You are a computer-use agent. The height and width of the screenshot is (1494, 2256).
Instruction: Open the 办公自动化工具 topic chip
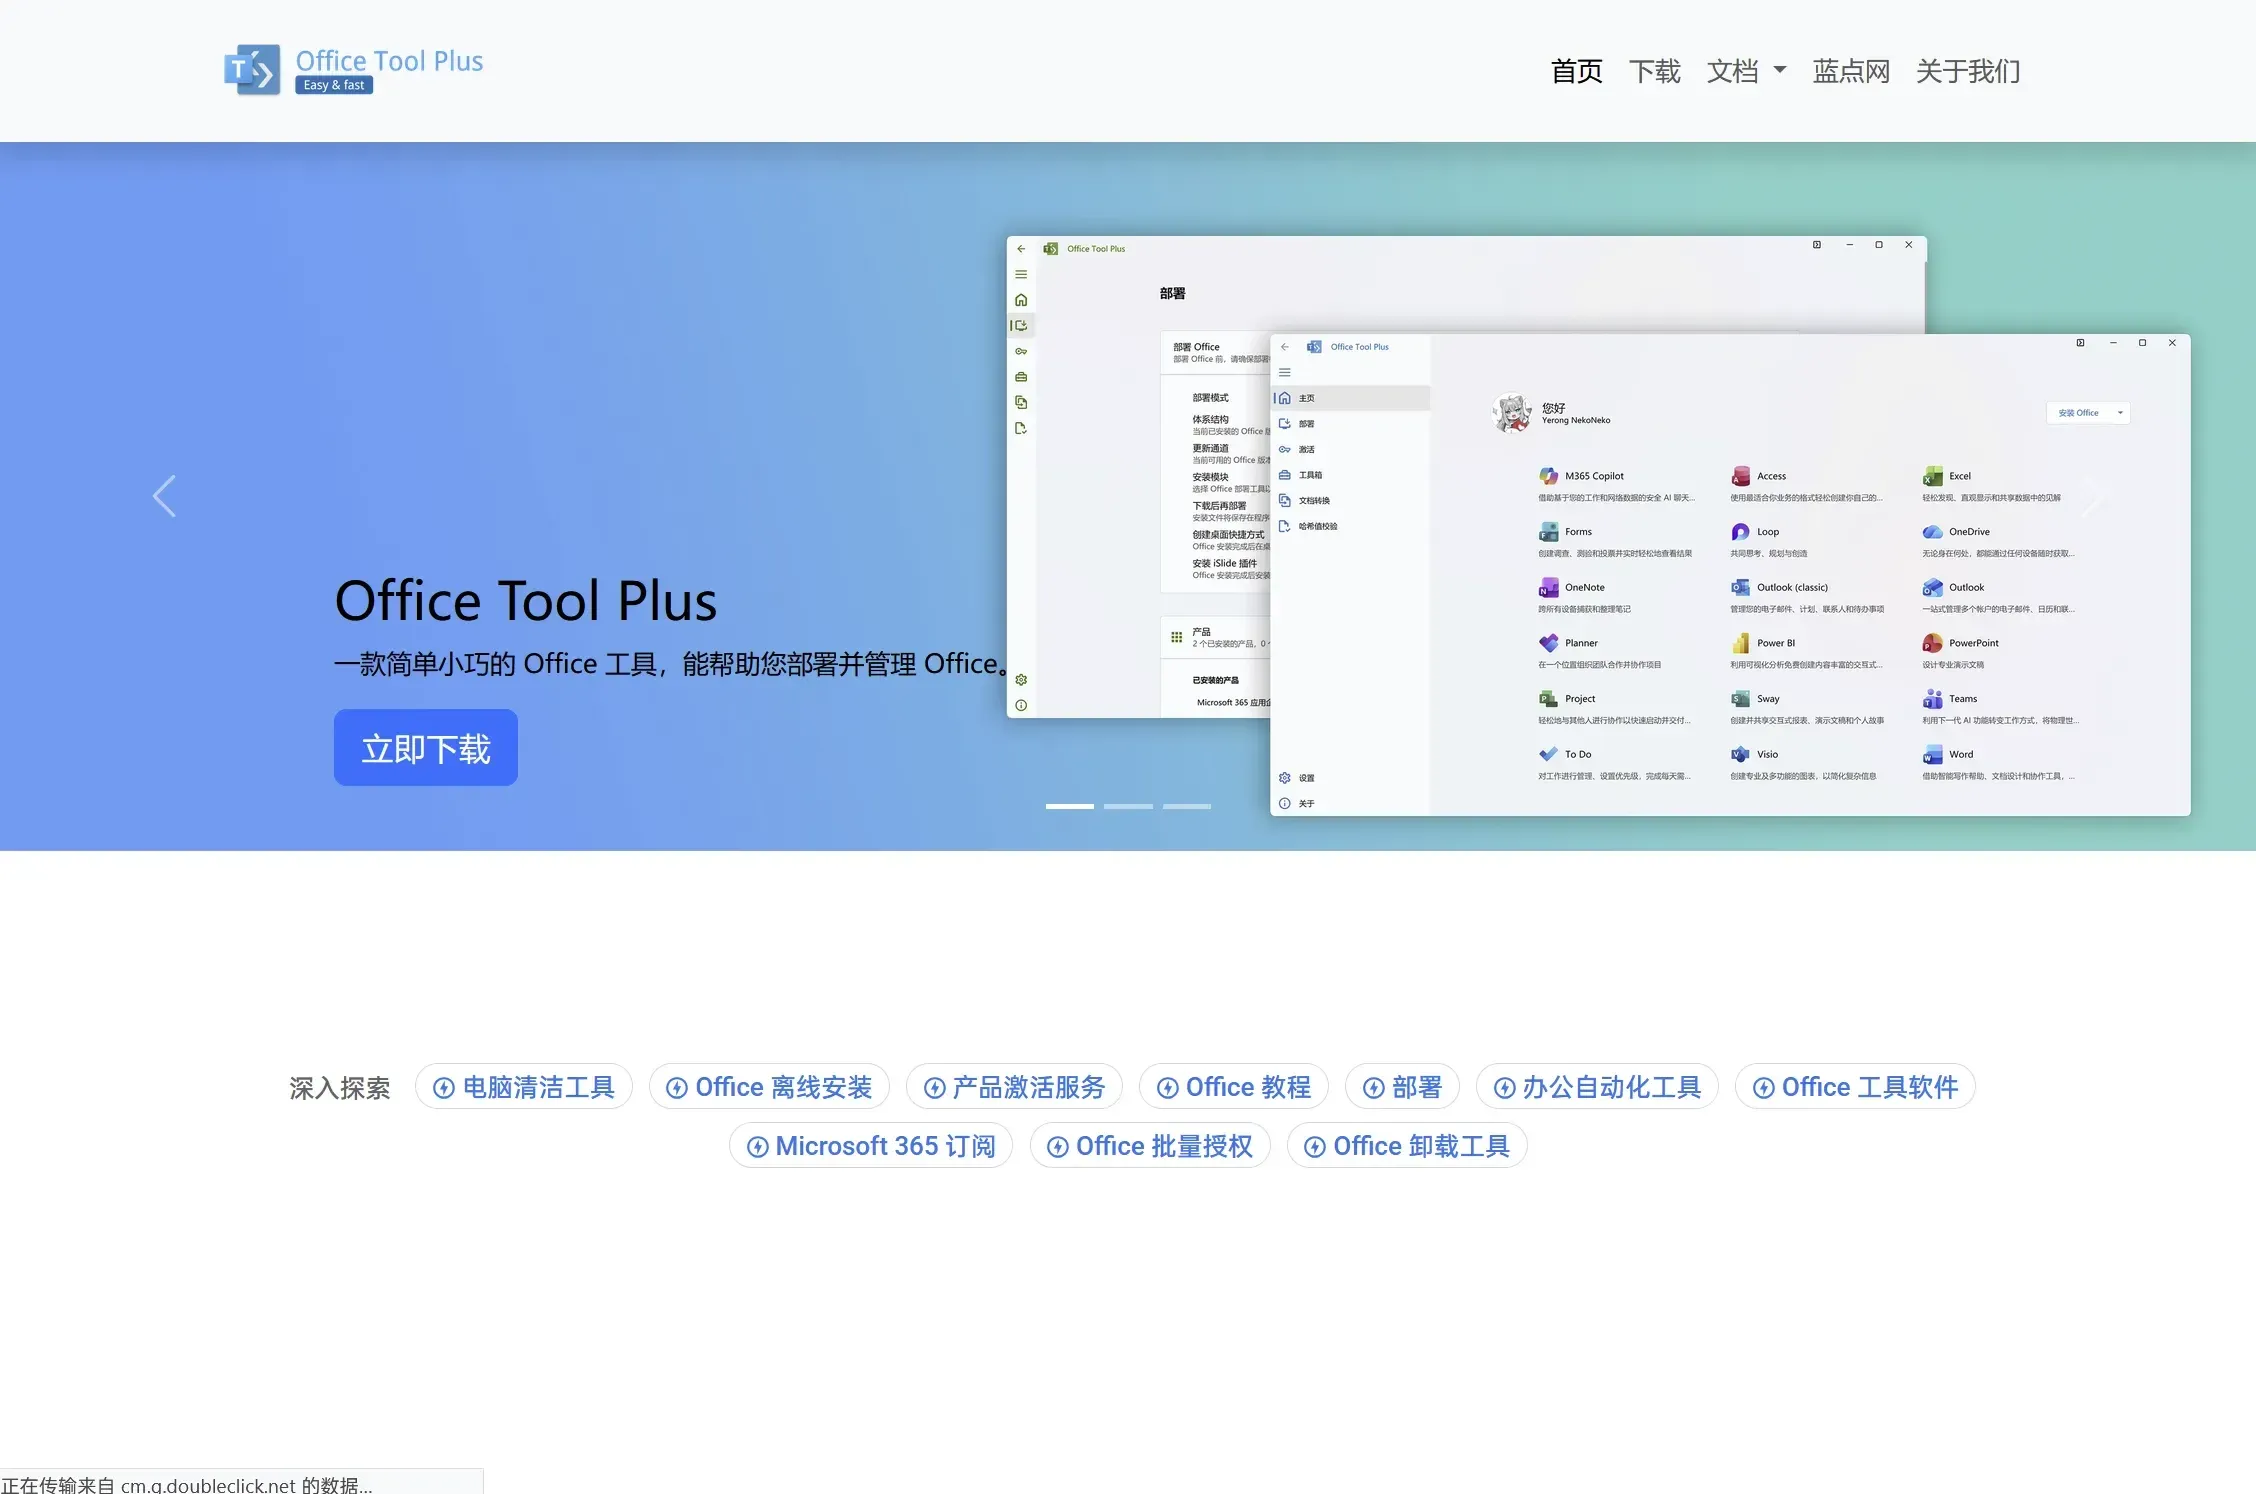1597,1087
